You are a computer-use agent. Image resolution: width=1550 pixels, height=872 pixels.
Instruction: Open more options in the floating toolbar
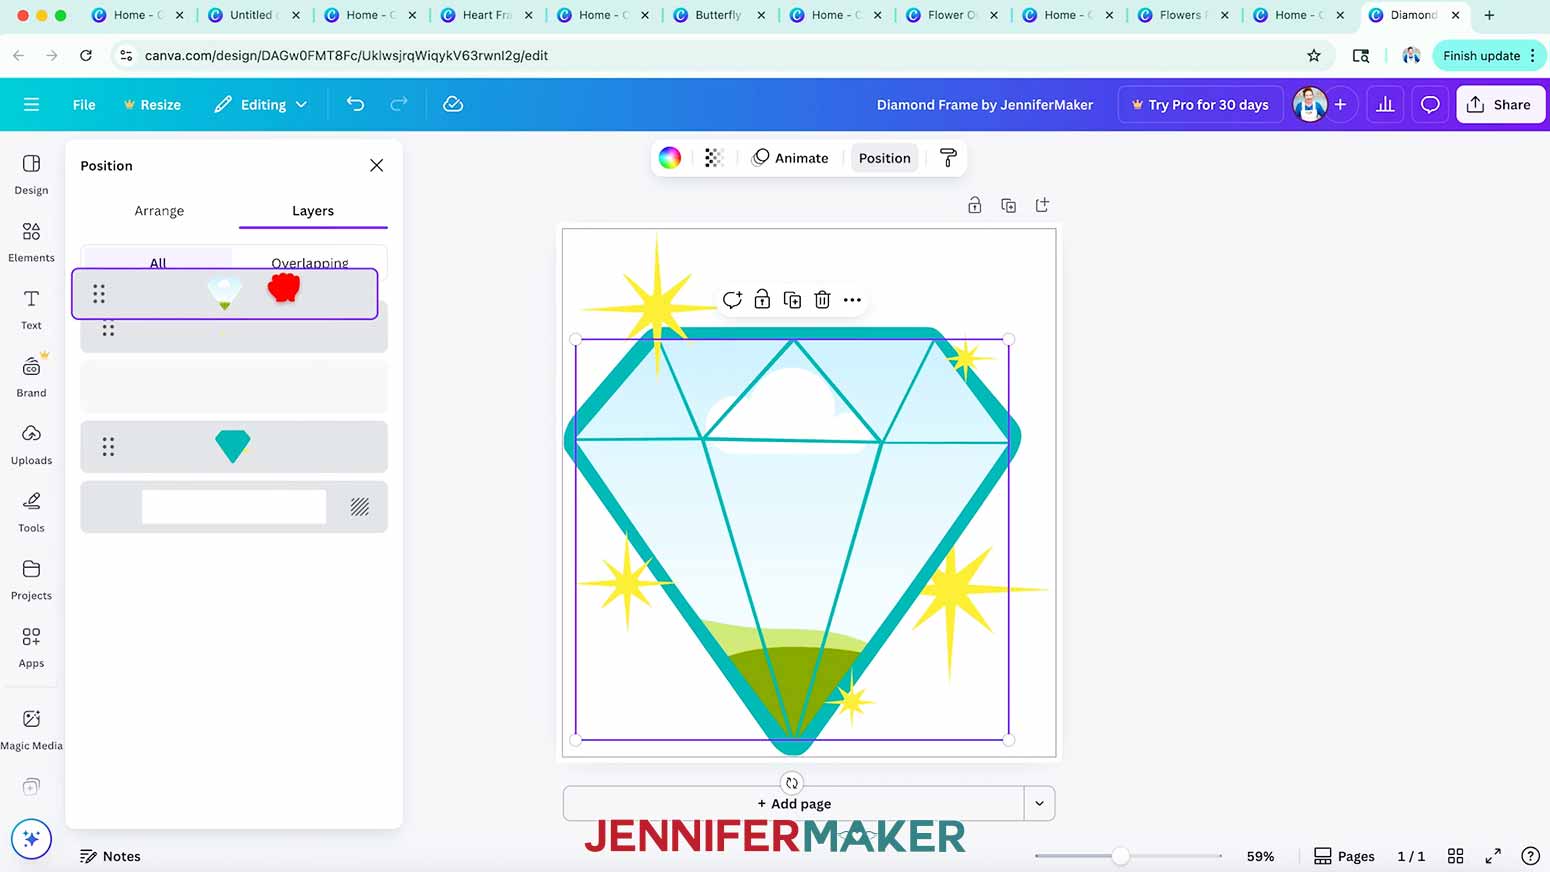(852, 300)
